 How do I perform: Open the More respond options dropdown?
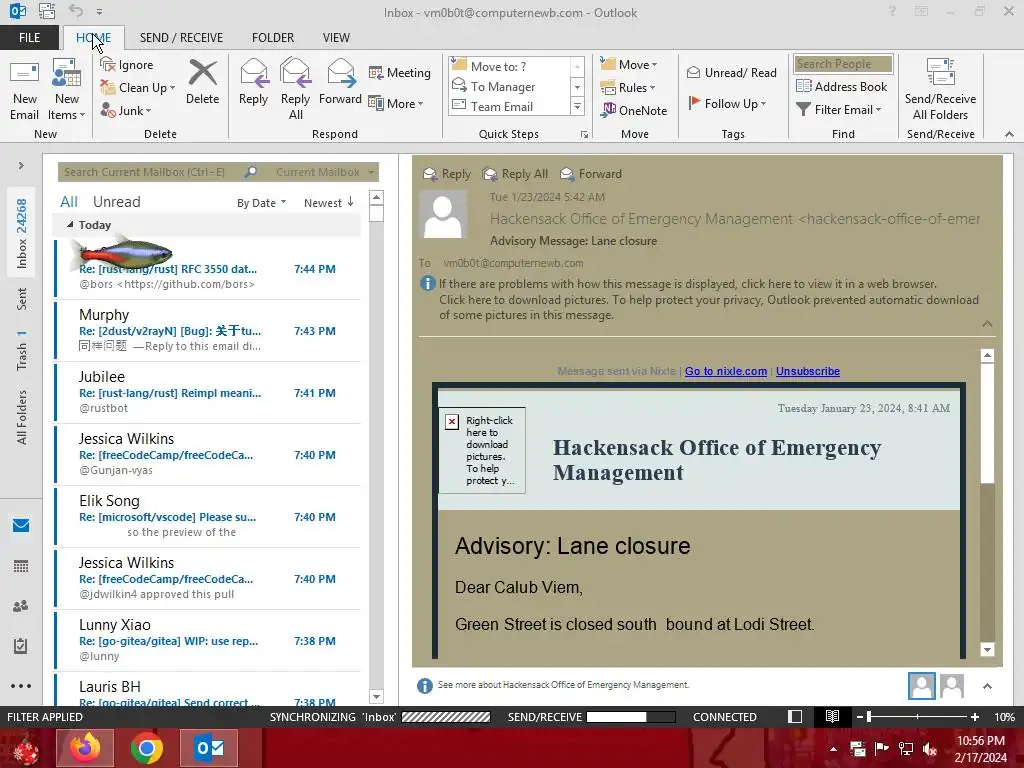pyautogui.click(x=396, y=103)
